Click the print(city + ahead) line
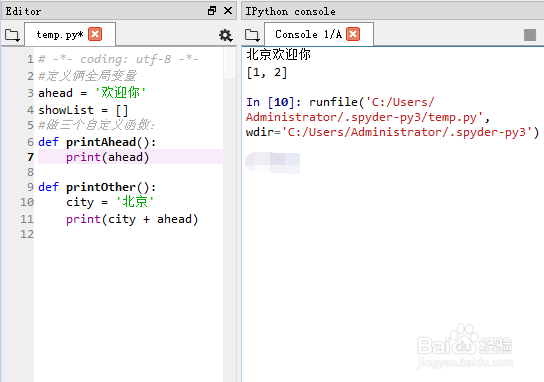 coord(132,220)
